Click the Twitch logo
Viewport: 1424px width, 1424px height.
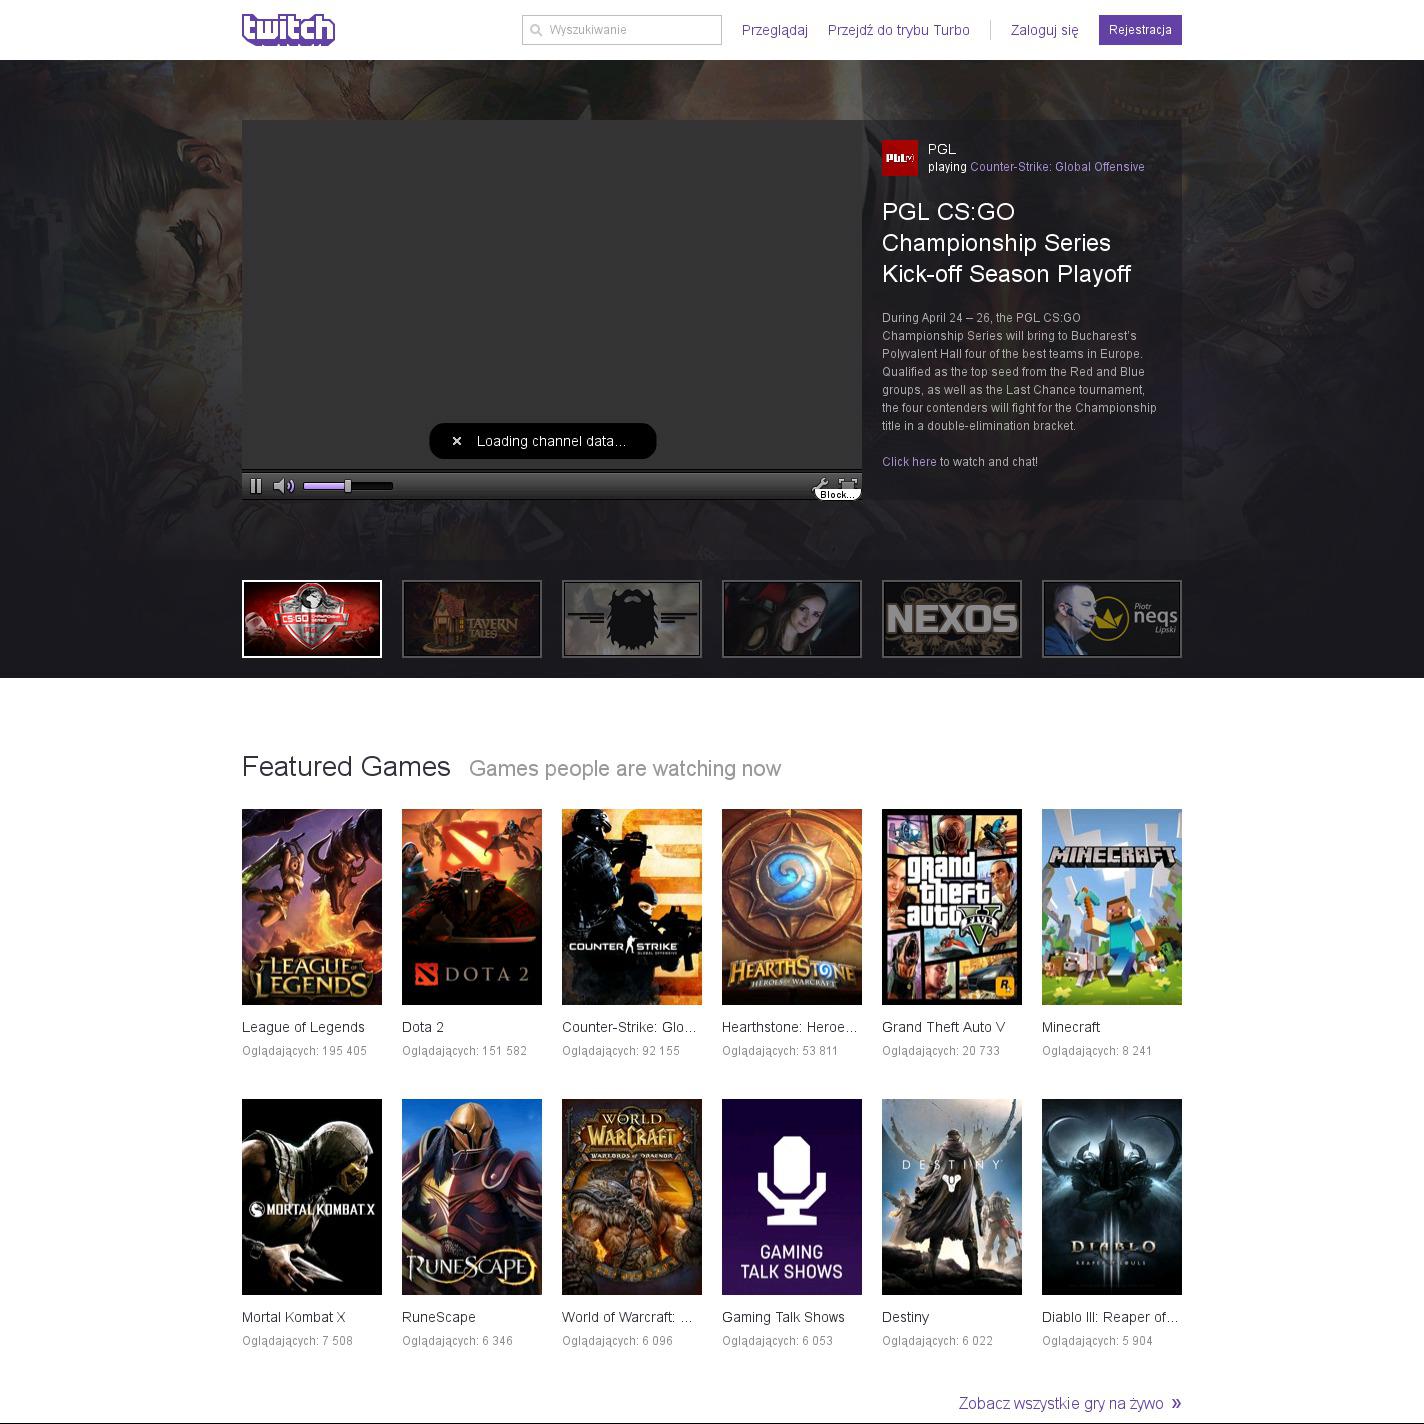(288, 30)
